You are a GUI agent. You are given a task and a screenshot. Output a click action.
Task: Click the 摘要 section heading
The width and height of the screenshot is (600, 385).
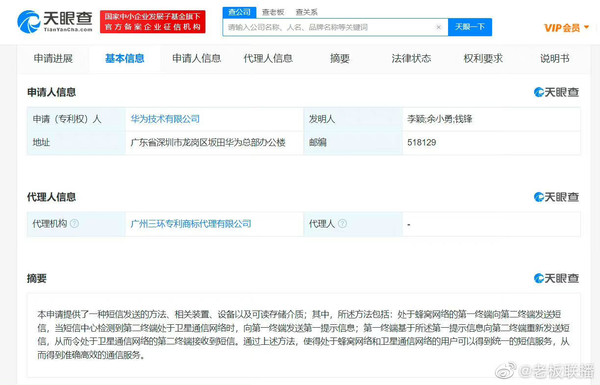tap(37, 279)
